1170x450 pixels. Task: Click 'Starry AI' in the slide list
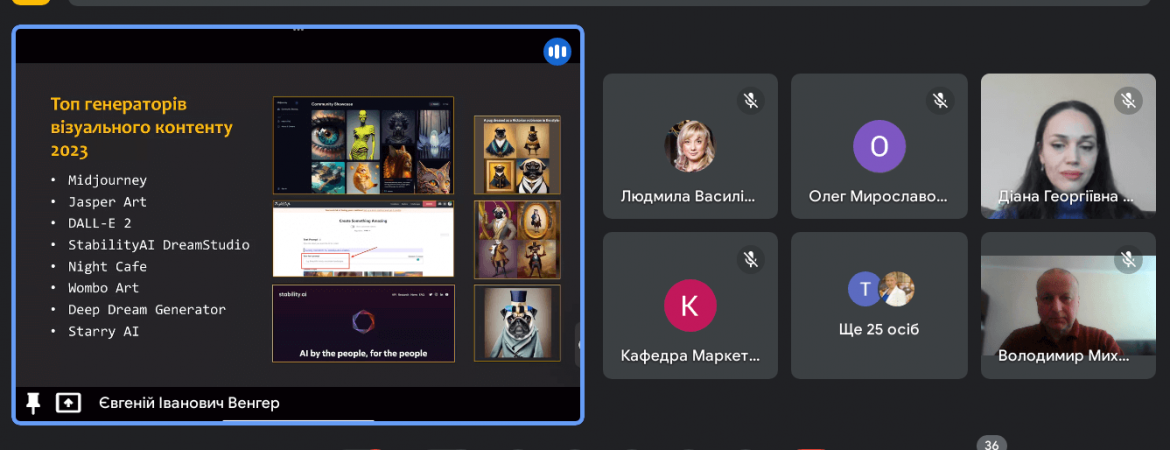[103, 331]
